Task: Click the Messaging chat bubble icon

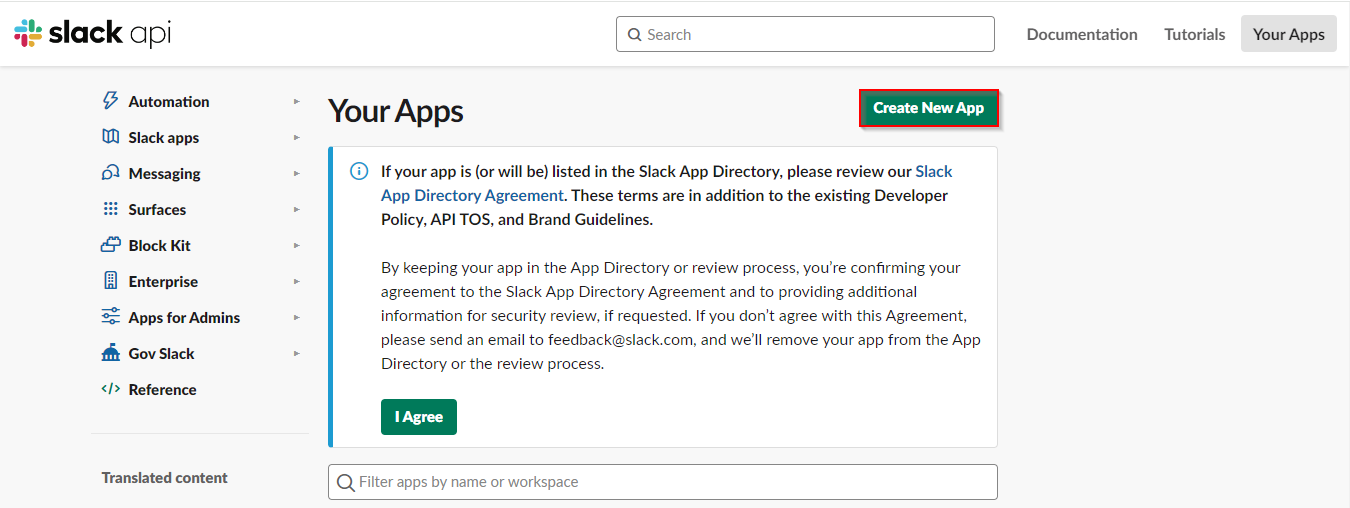Action: pyautogui.click(x=111, y=173)
